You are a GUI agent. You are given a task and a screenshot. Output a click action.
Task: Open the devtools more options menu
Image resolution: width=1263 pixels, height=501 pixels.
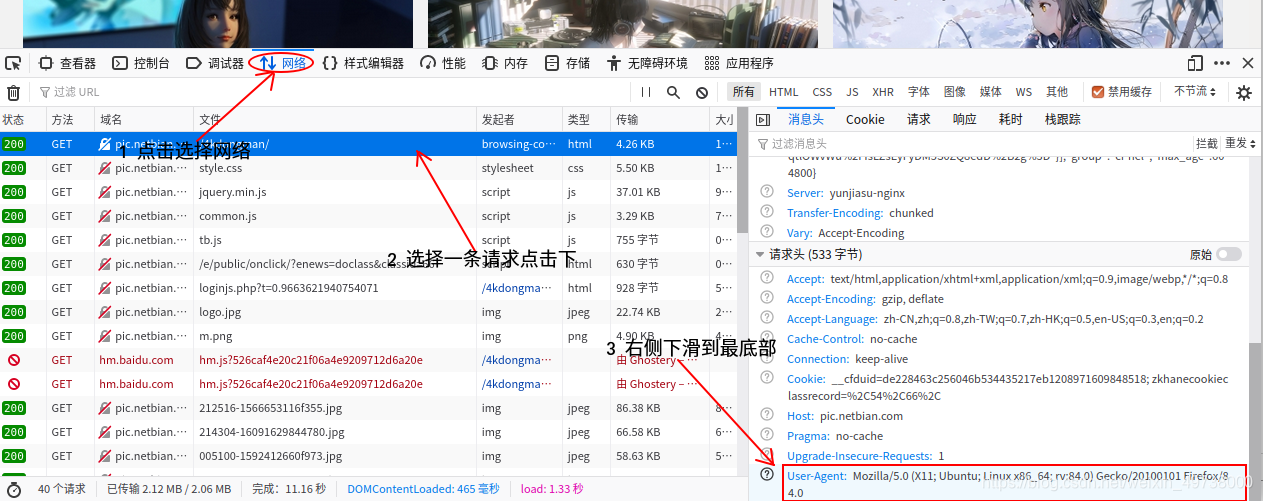click(x=1220, y=63)
